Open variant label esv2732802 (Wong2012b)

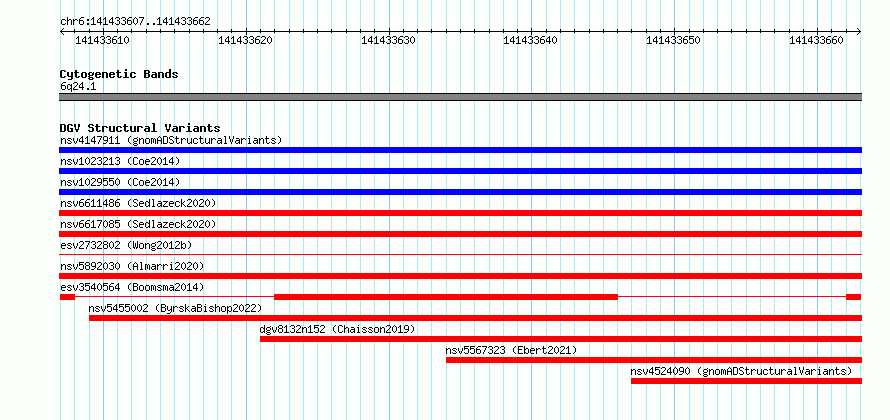coord(126,245)
